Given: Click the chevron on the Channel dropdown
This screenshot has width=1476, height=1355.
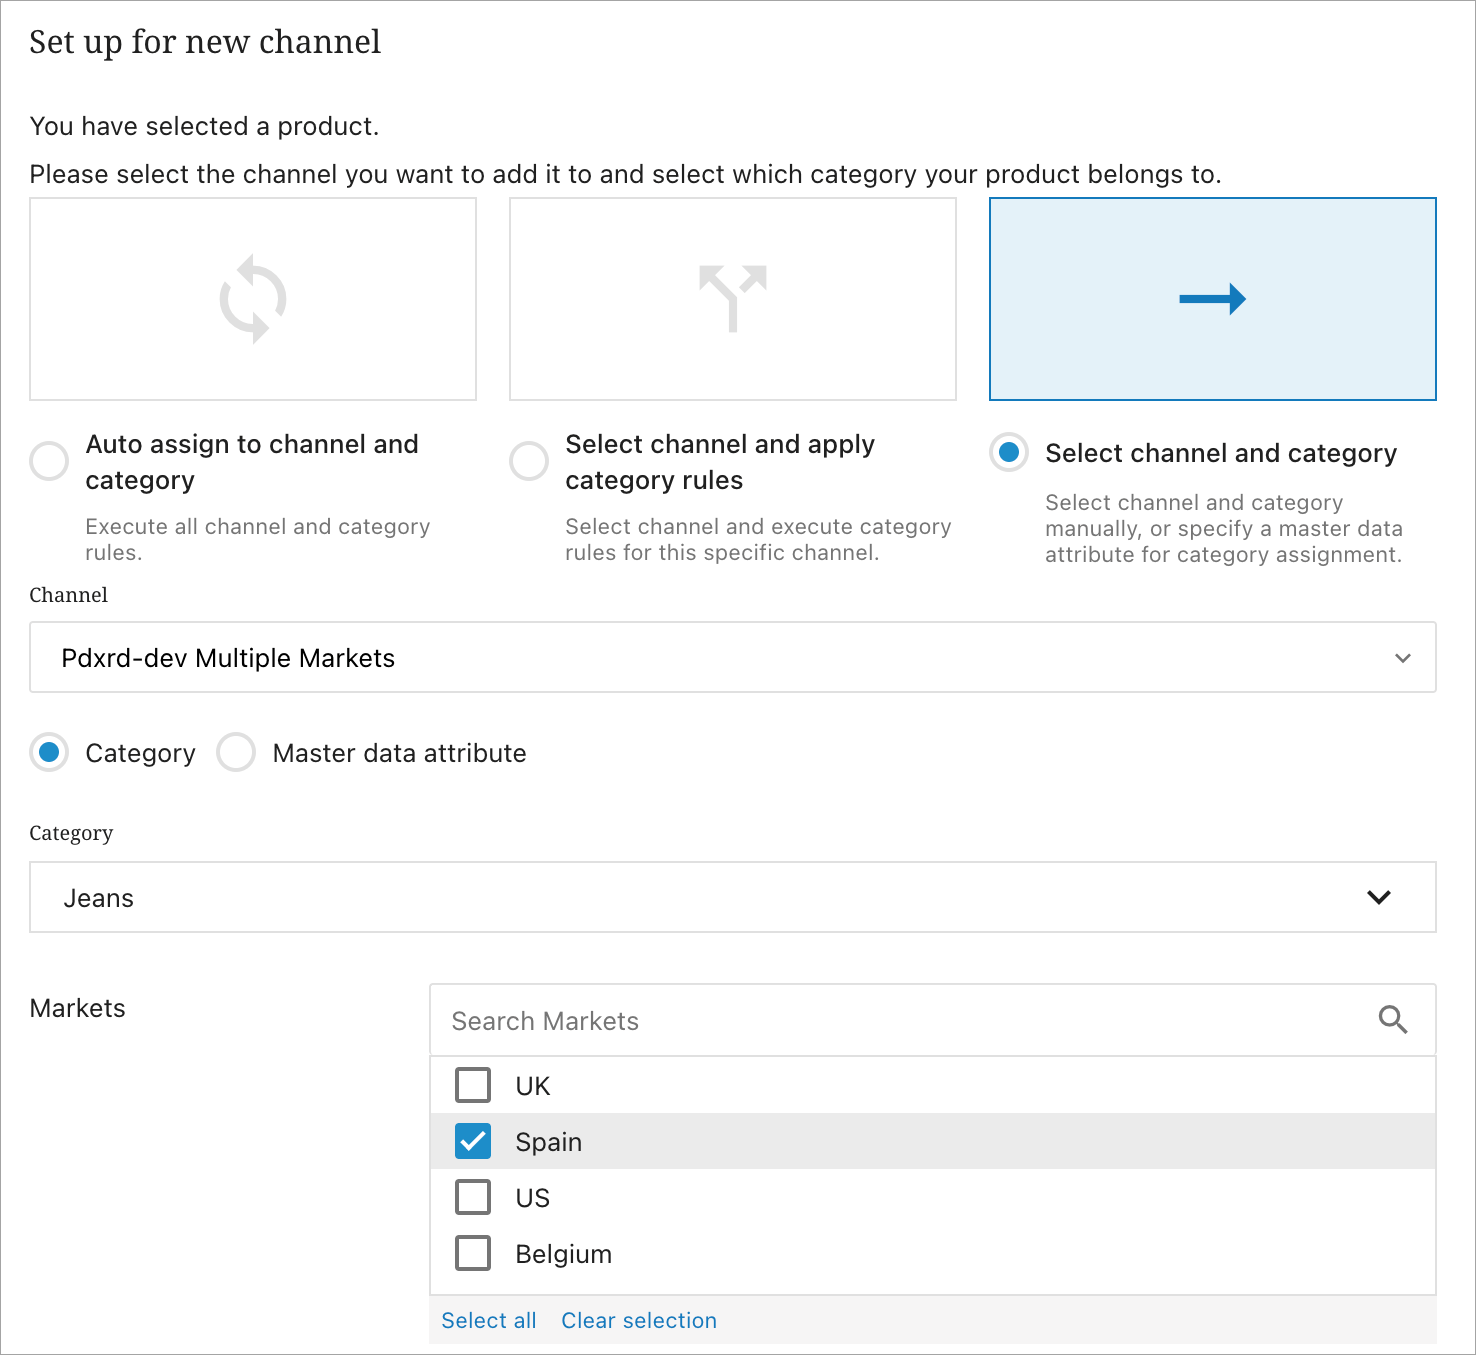Looking at the screenshot, I should (x=1402, y=658).
